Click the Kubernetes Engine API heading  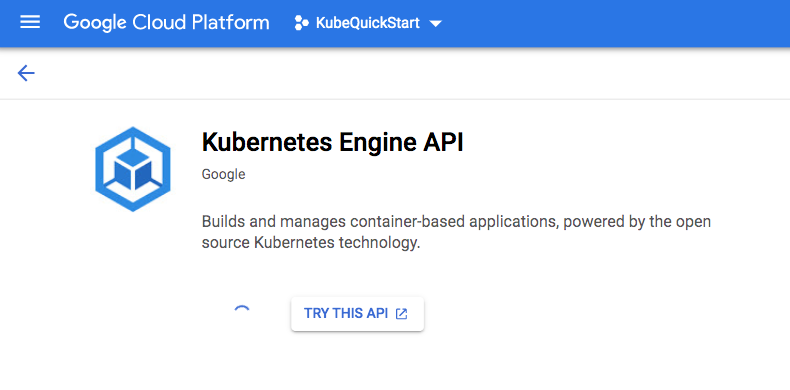(332, 143)
